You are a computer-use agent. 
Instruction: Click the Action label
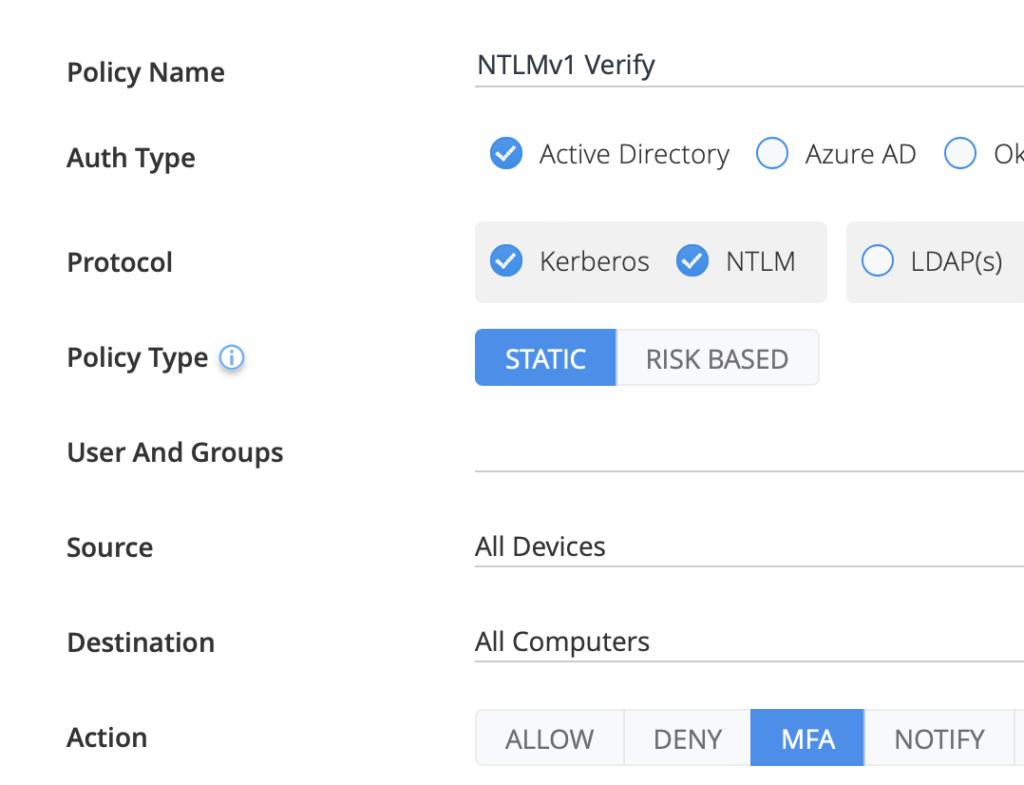107,738
